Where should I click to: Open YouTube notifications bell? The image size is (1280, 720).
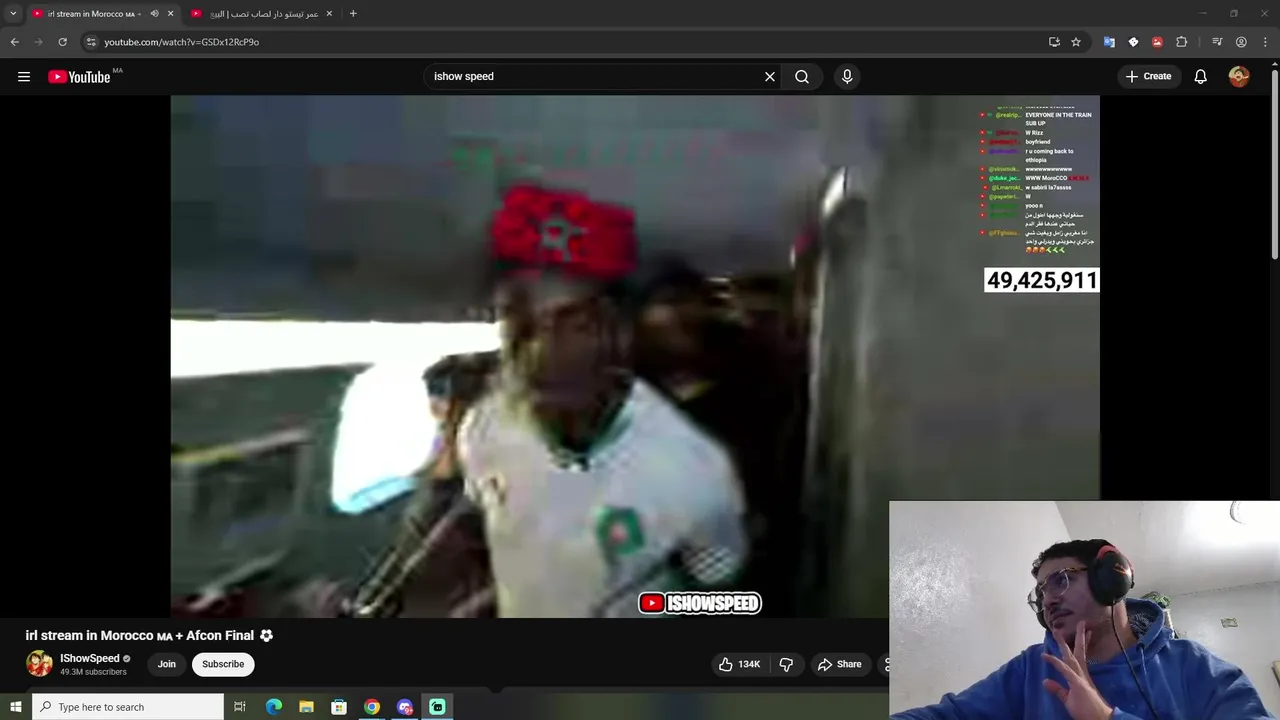1200,76
